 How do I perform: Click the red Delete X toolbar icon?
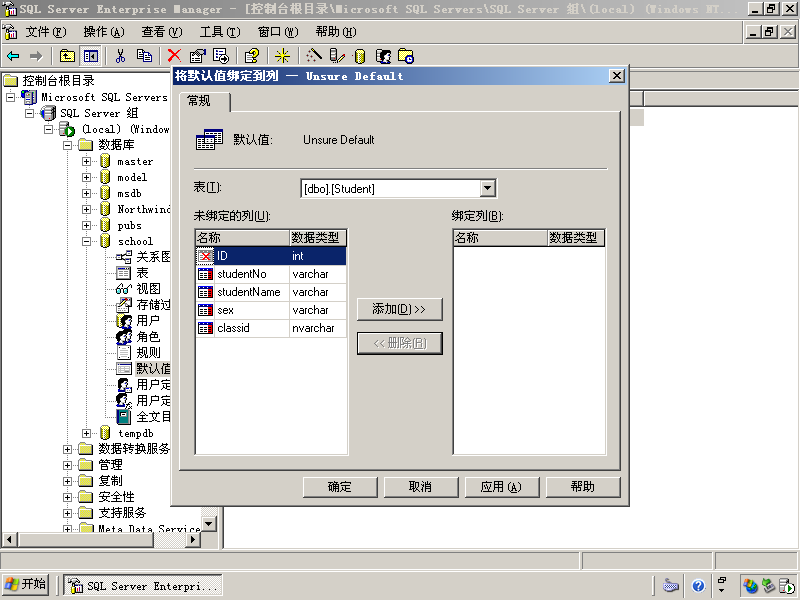(174, 56)
